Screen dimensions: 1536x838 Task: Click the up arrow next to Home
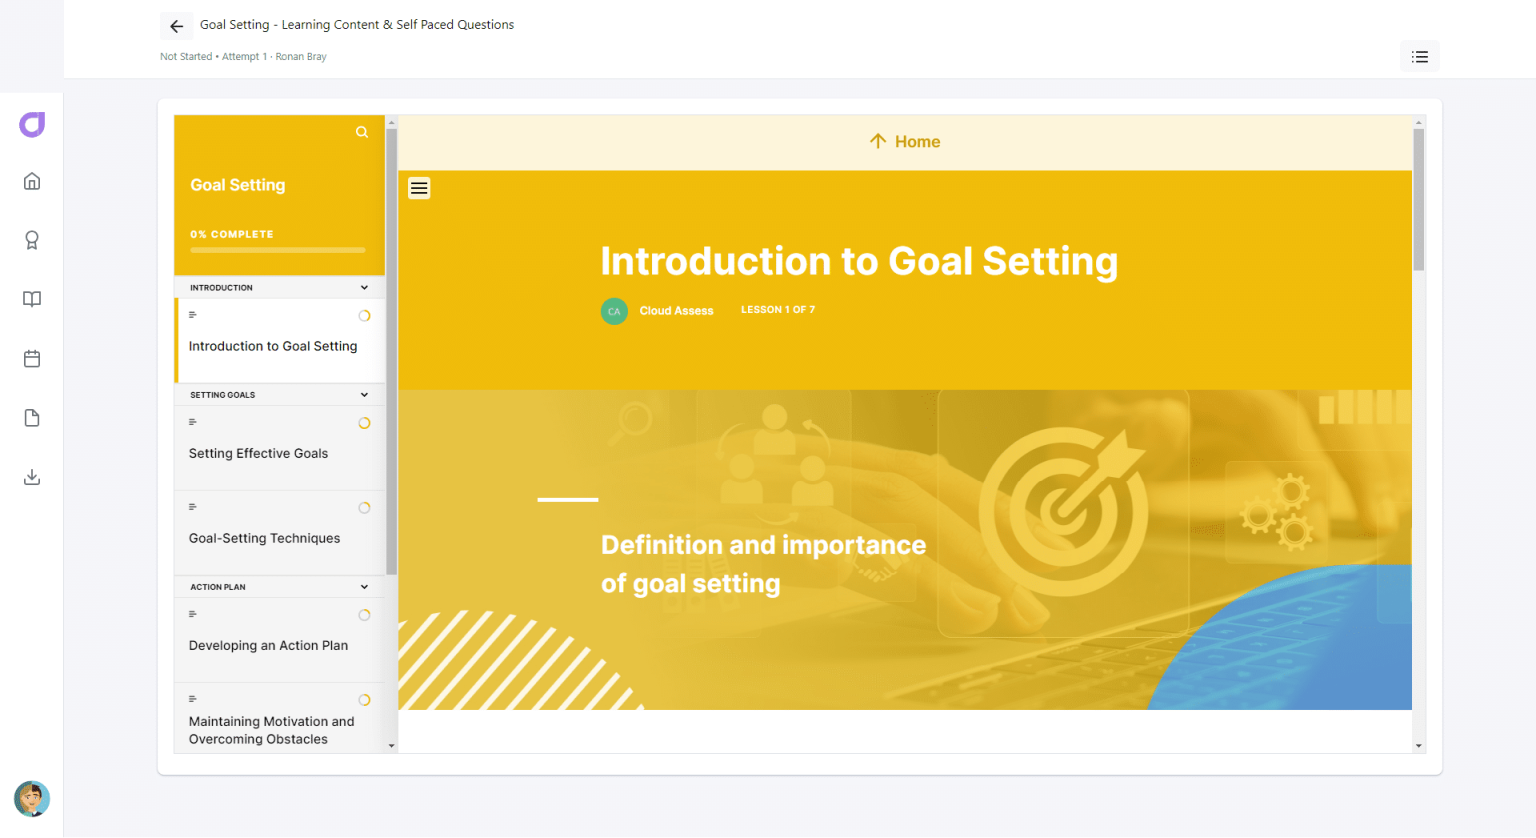click(x=878, y=141)
